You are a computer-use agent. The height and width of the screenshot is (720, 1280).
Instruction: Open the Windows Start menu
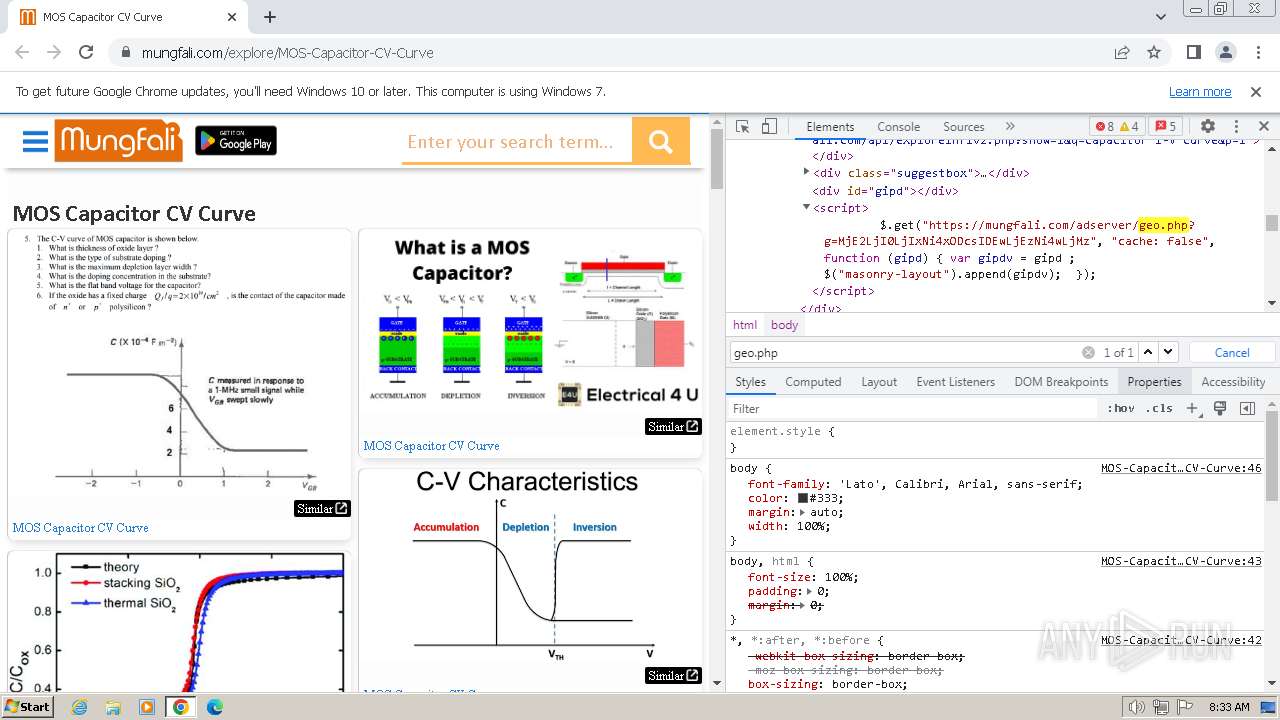27,706
